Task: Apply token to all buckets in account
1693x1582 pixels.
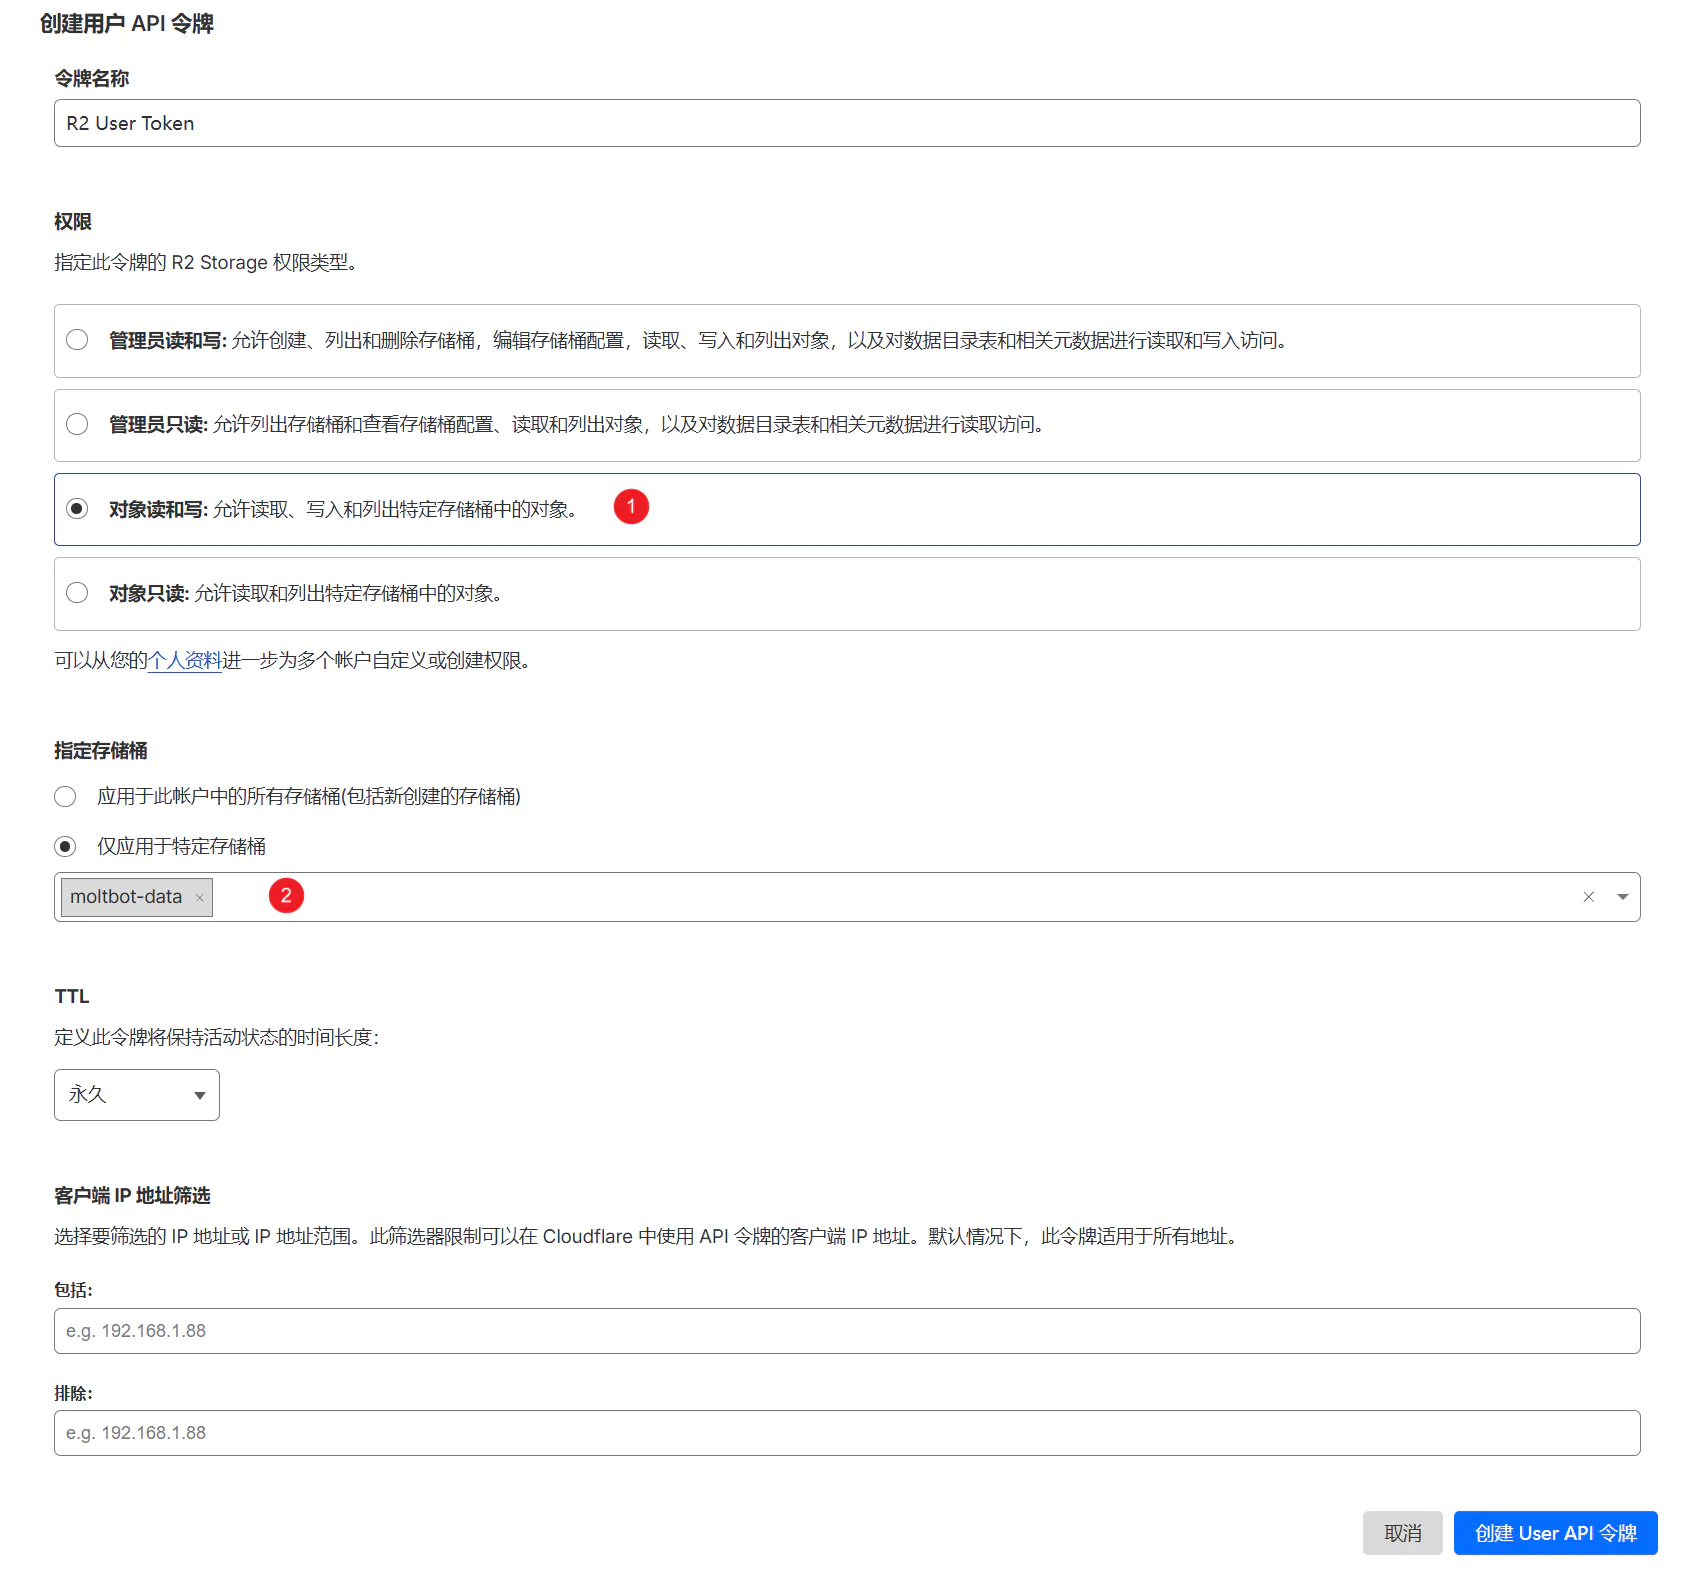Action: [65, 796]
